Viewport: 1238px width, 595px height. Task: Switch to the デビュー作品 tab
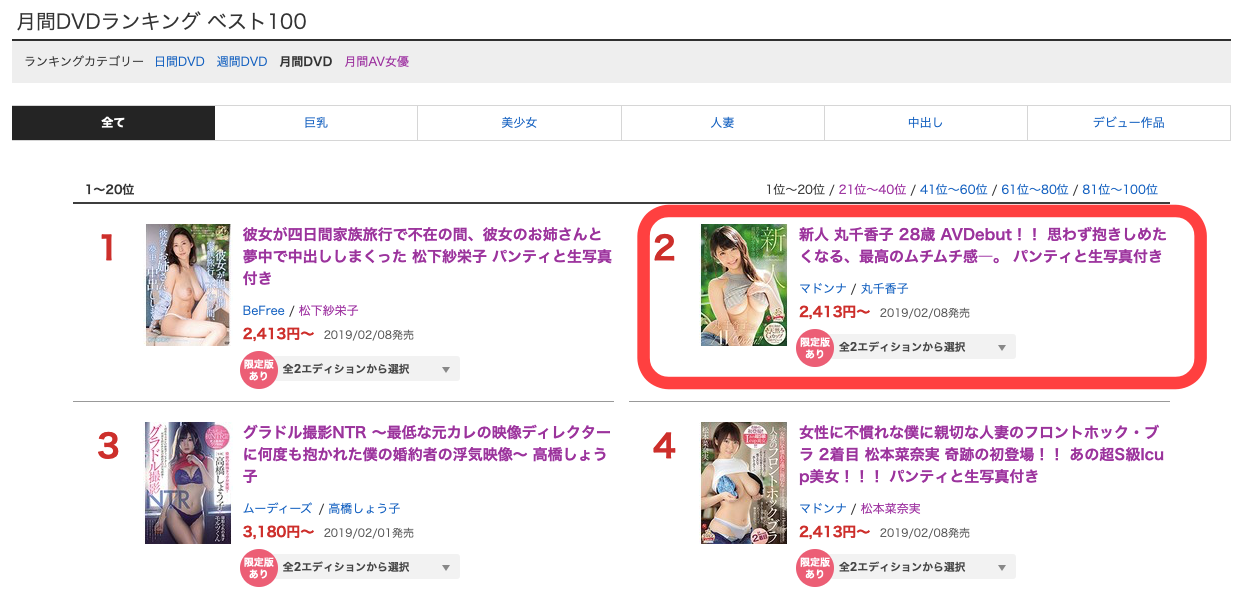(x=1128, y=123)
